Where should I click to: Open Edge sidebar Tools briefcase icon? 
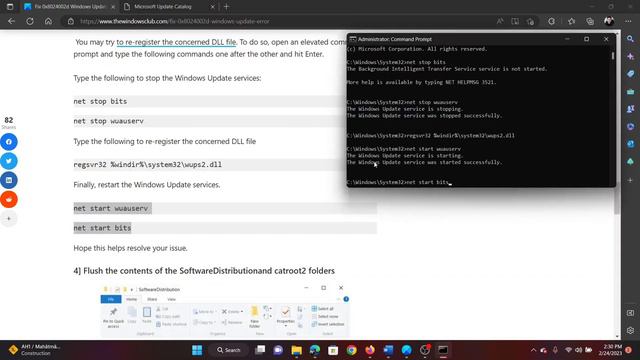click(x=630, y=91)
